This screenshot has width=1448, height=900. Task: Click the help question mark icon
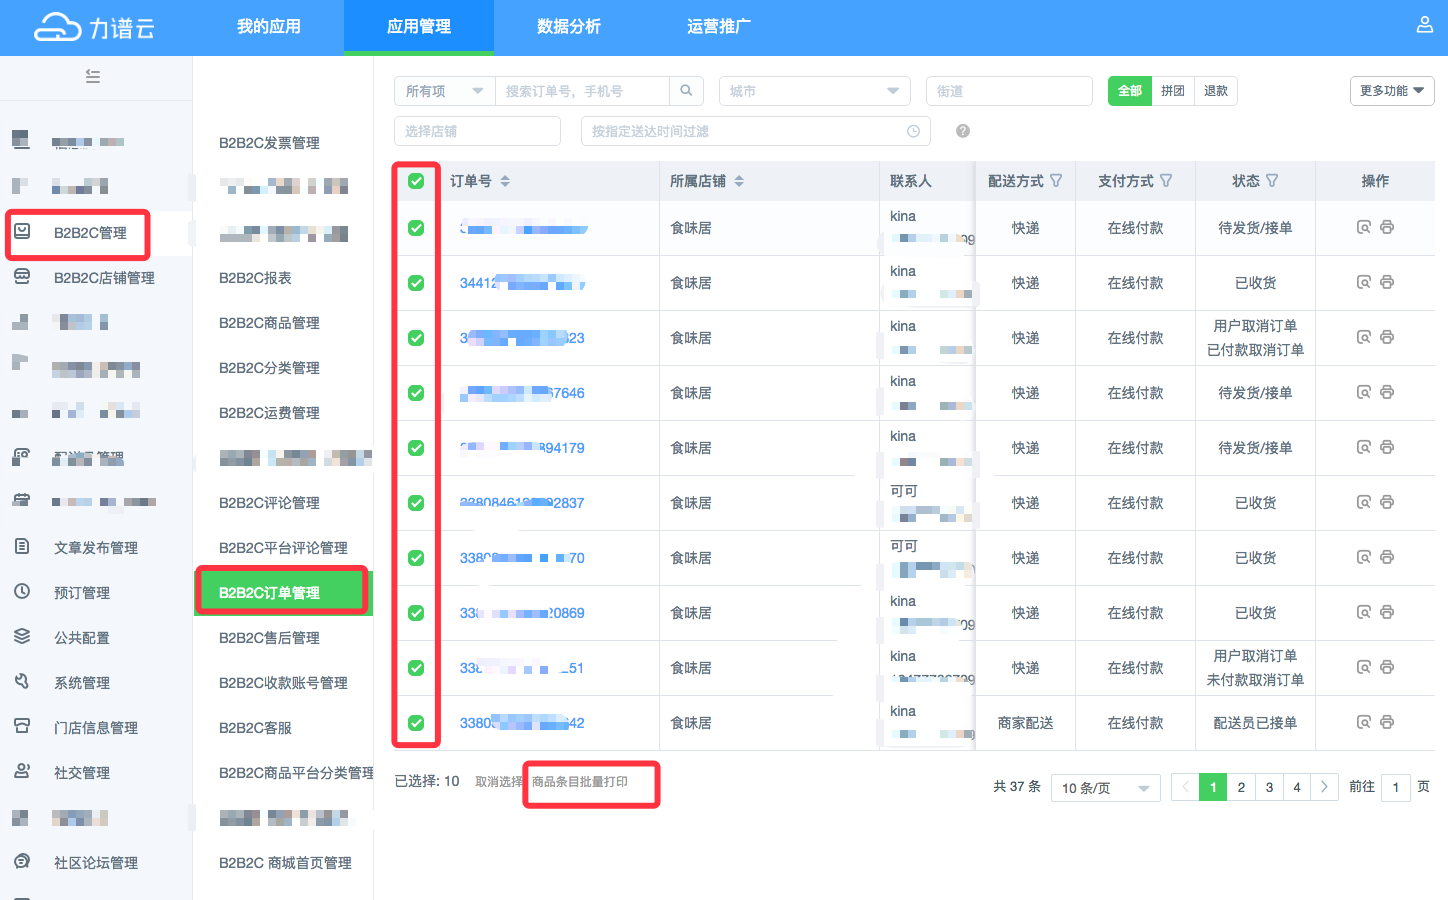click(963, 131)
